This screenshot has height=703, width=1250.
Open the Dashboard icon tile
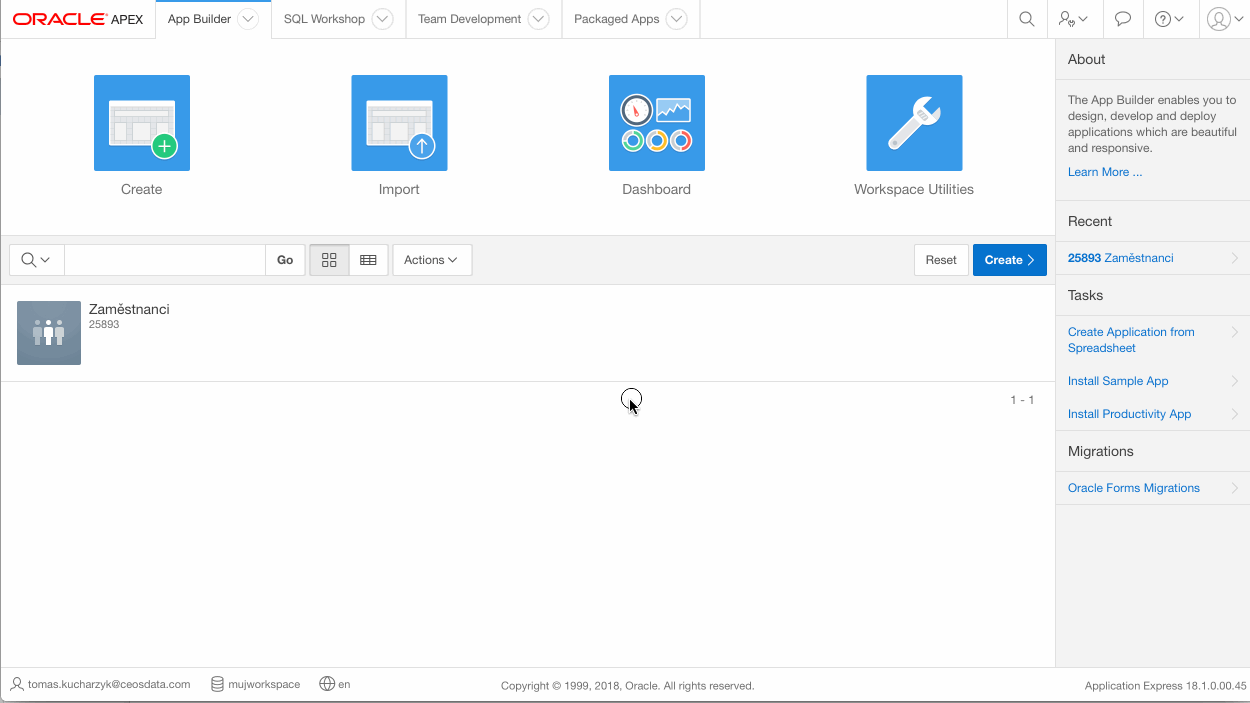656,123
